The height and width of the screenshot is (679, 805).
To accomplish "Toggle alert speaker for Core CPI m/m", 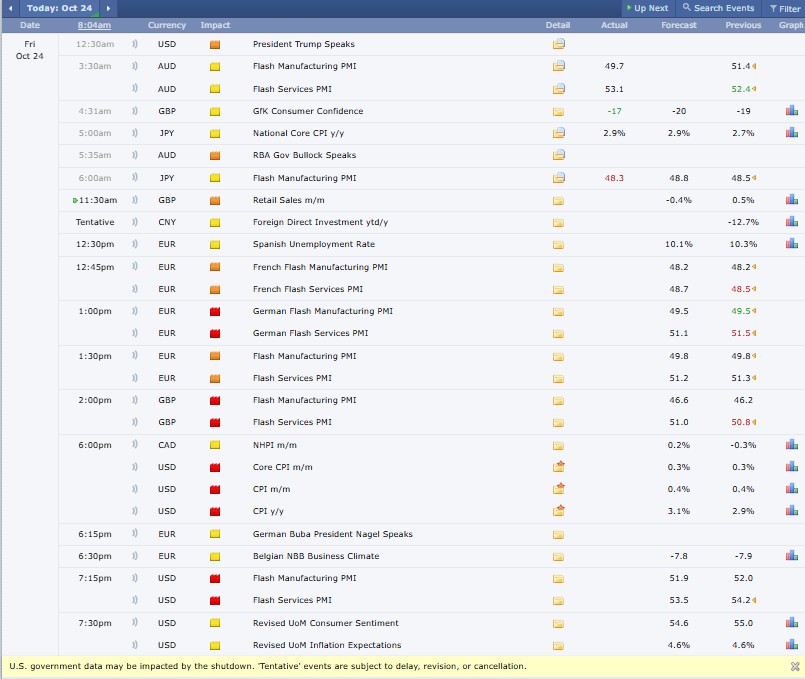I will (134, 467).
